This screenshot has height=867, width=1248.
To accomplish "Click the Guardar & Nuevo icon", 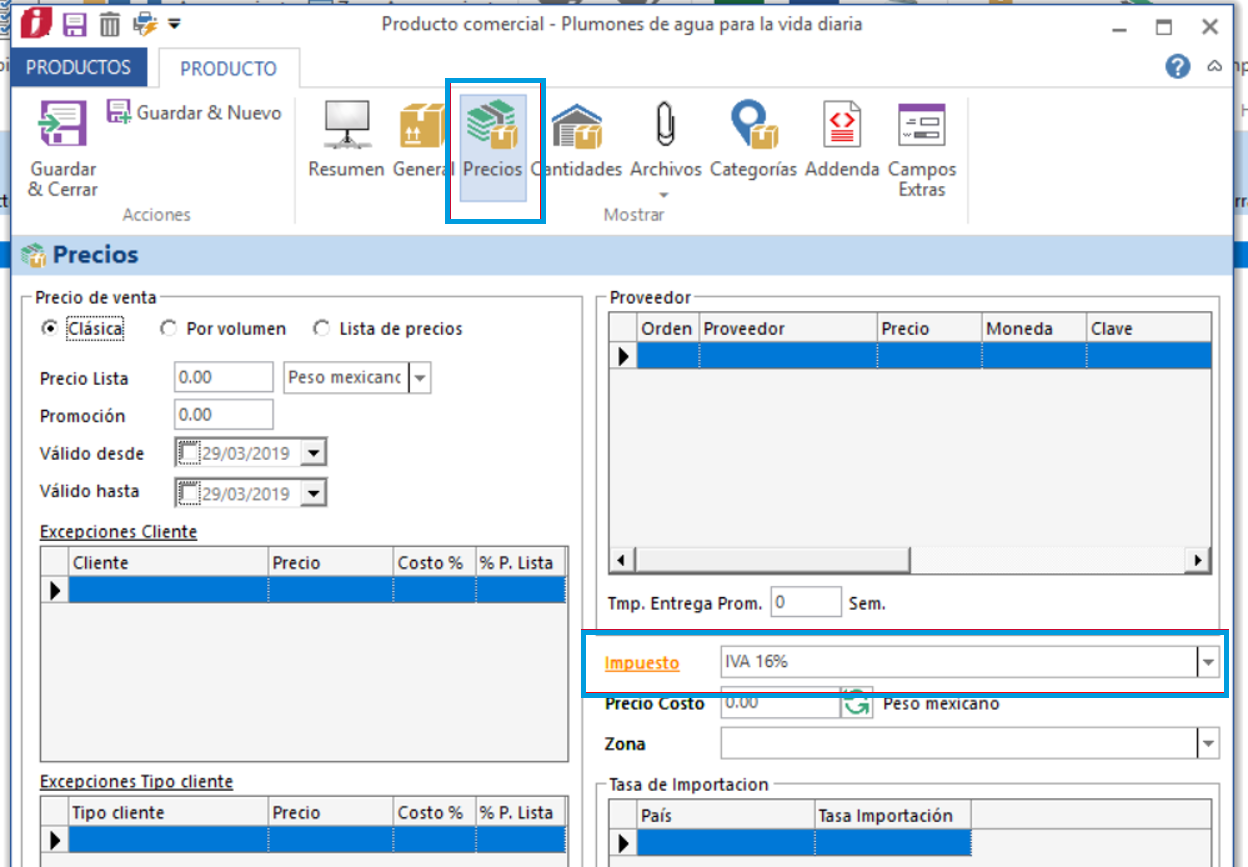I will click(120, 112).
